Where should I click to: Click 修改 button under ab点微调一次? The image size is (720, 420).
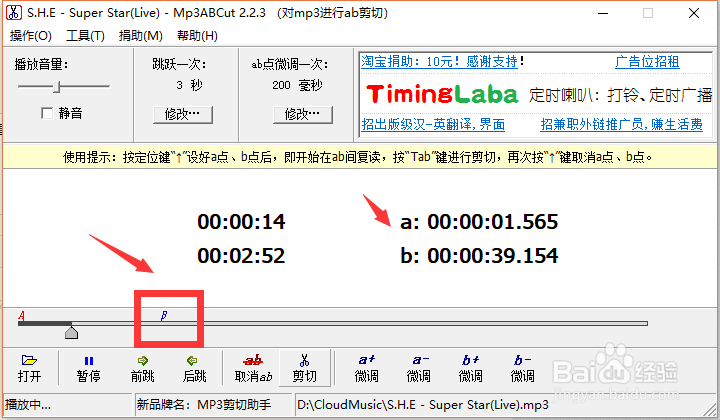[303, 114]
